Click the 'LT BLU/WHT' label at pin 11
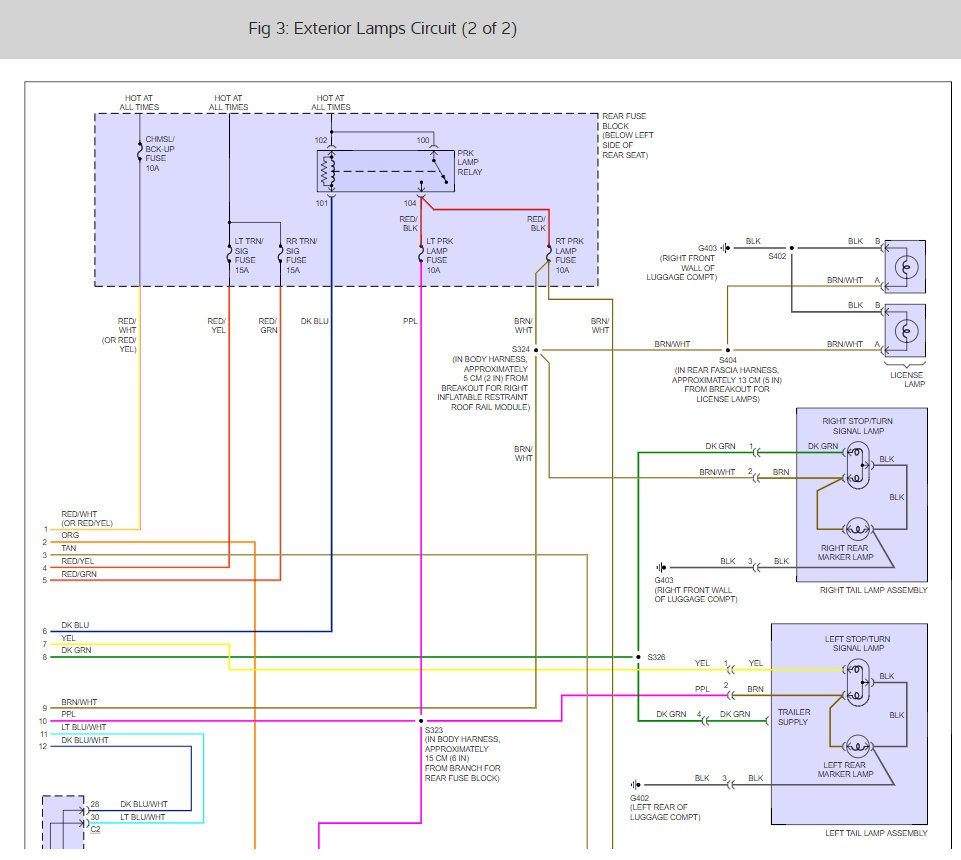961x860 pixels. [x=83, y=727]
